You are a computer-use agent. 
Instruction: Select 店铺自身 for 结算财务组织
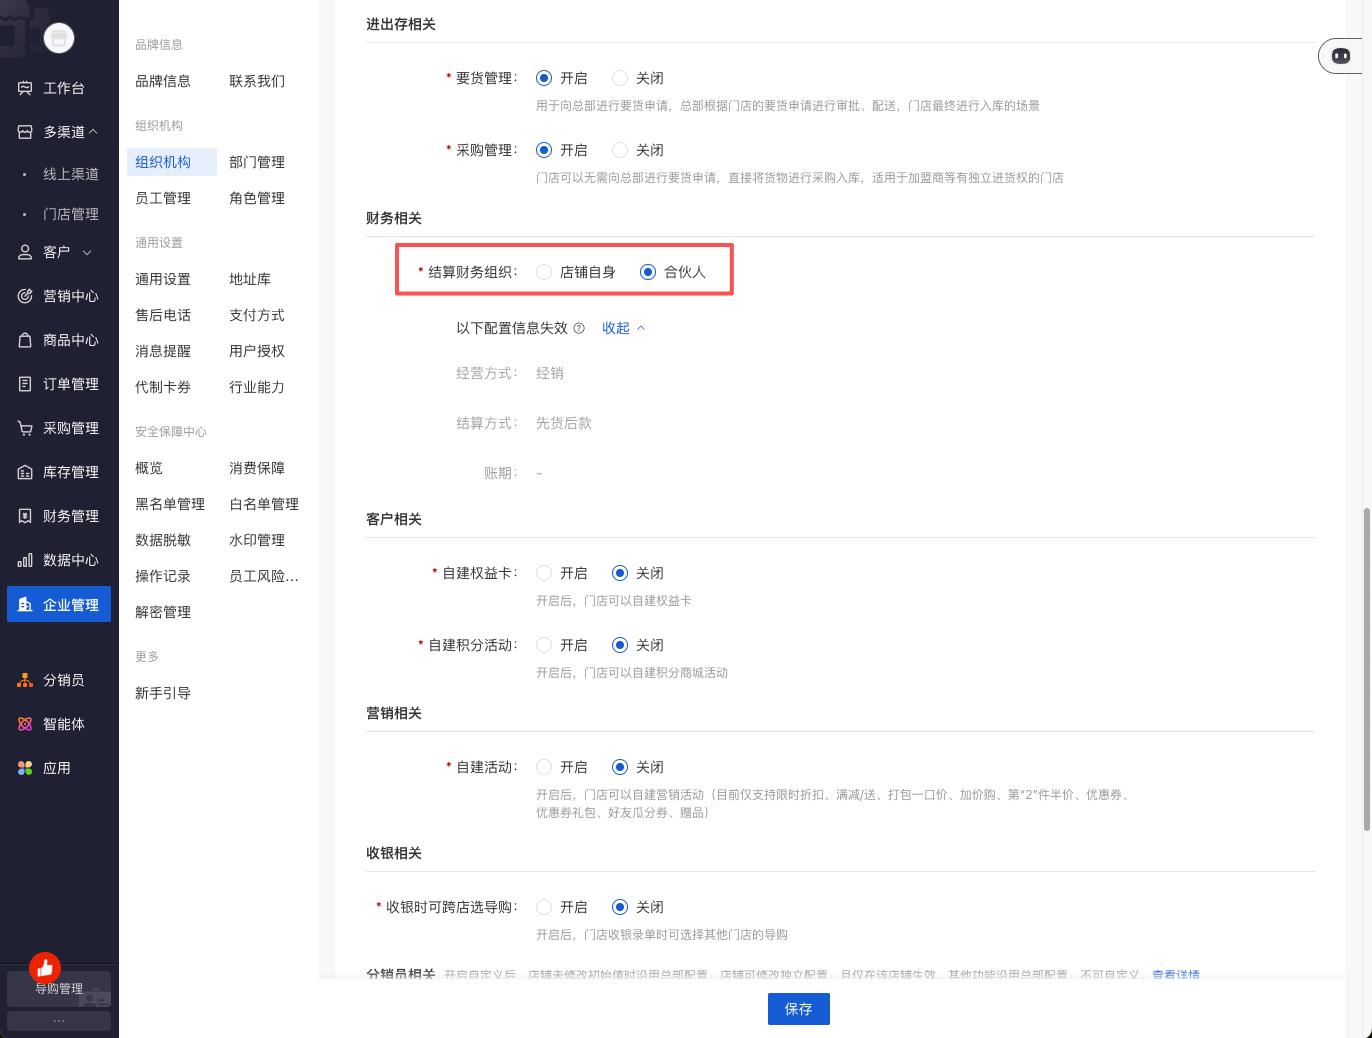pyautogui.click(x=544, y=272)
